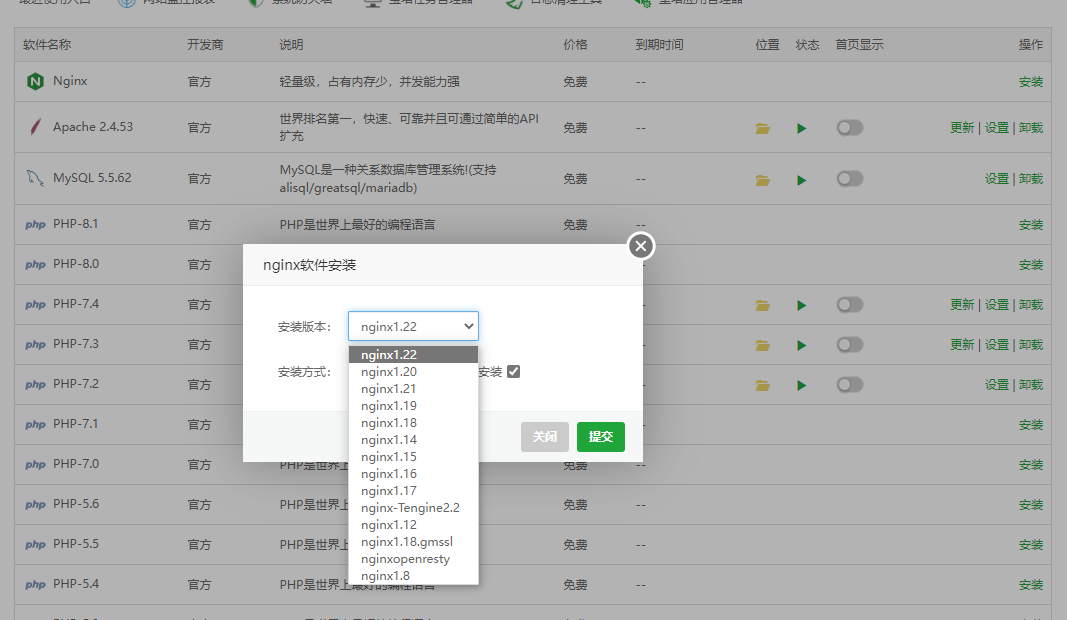Click the MySQL dolphin icon
1067x620 pixels.
pos(35,178)
